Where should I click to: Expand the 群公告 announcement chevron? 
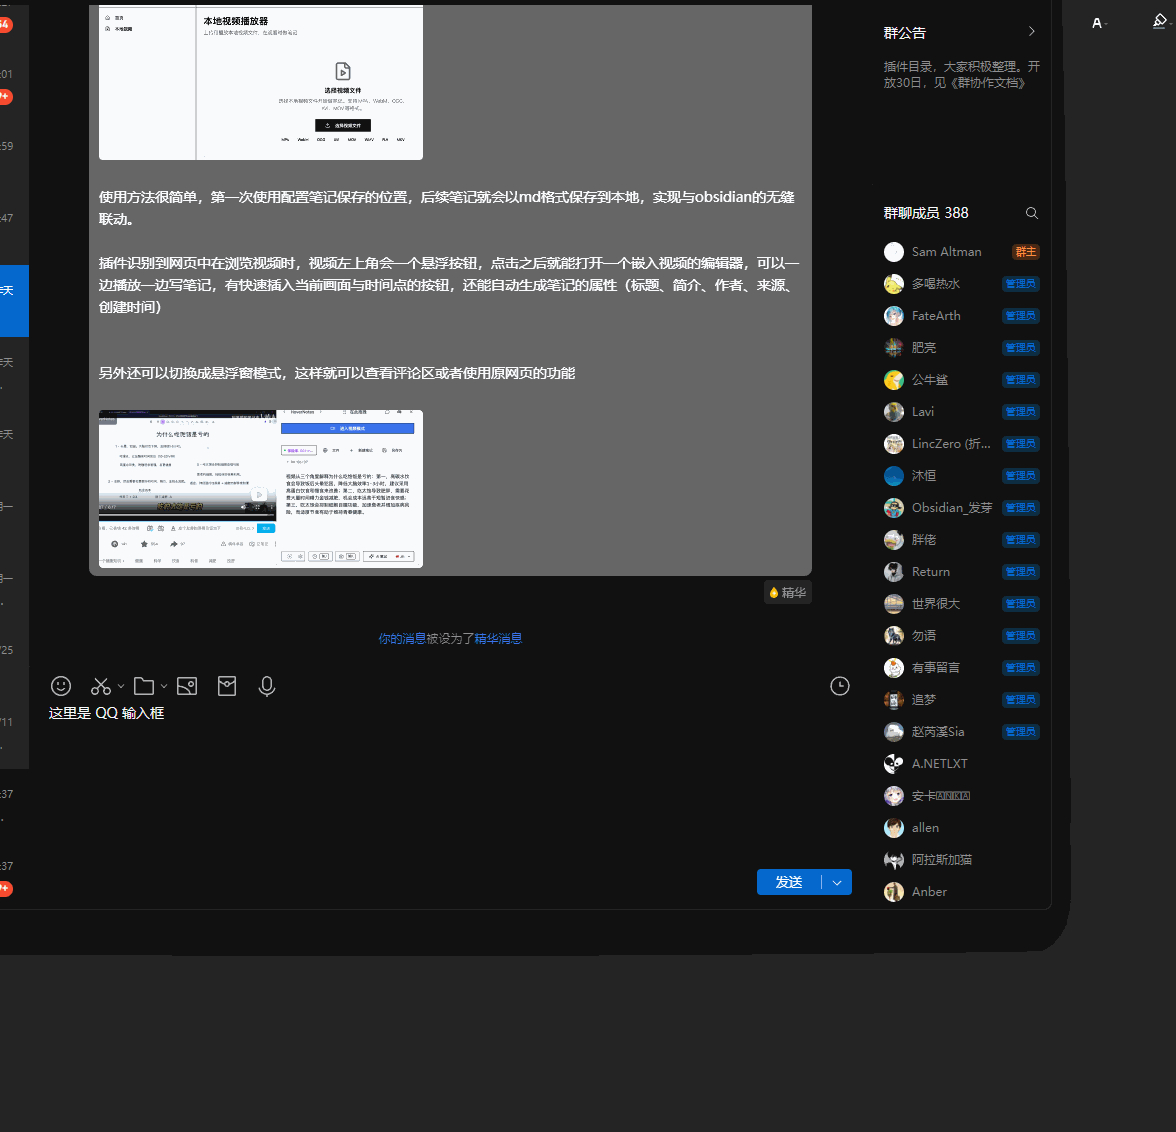[1032, 32]
